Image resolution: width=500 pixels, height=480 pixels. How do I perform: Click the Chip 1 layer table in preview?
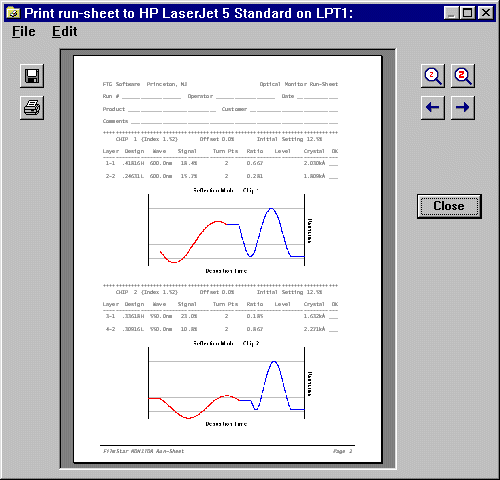point(220,164)
